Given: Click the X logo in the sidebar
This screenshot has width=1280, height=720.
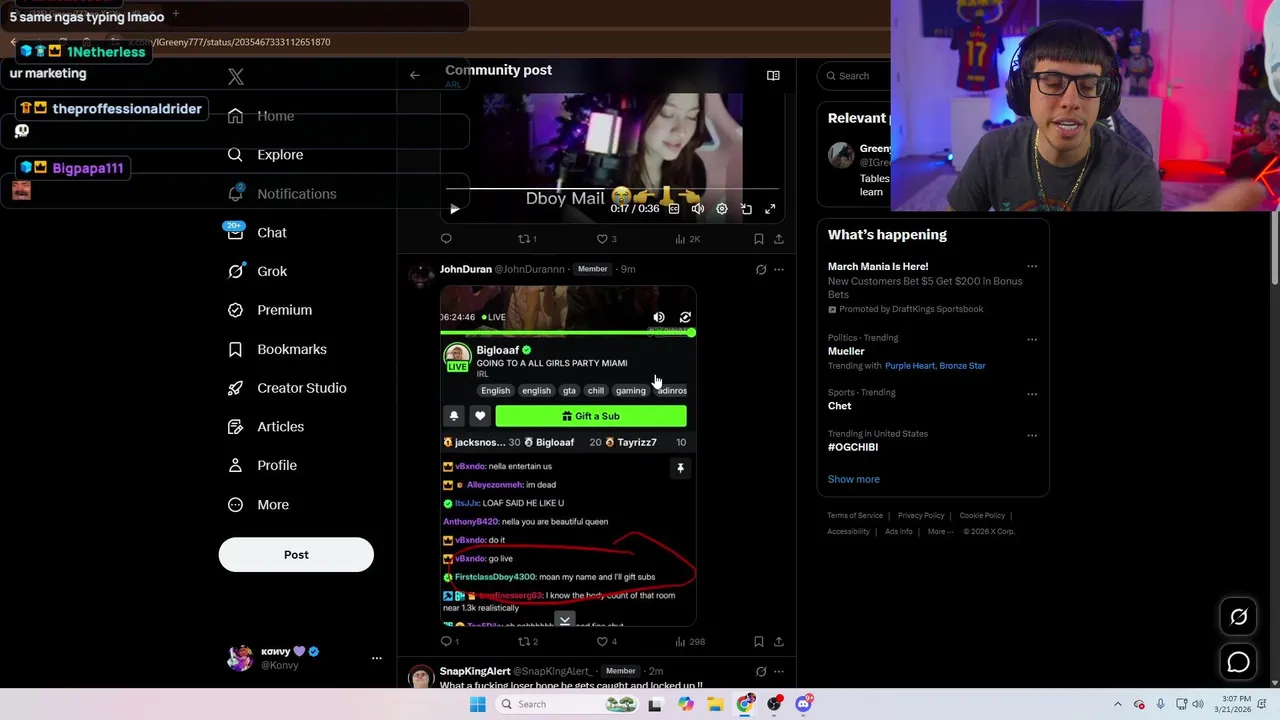Looking at the screenshot, I should pos(236,77).
